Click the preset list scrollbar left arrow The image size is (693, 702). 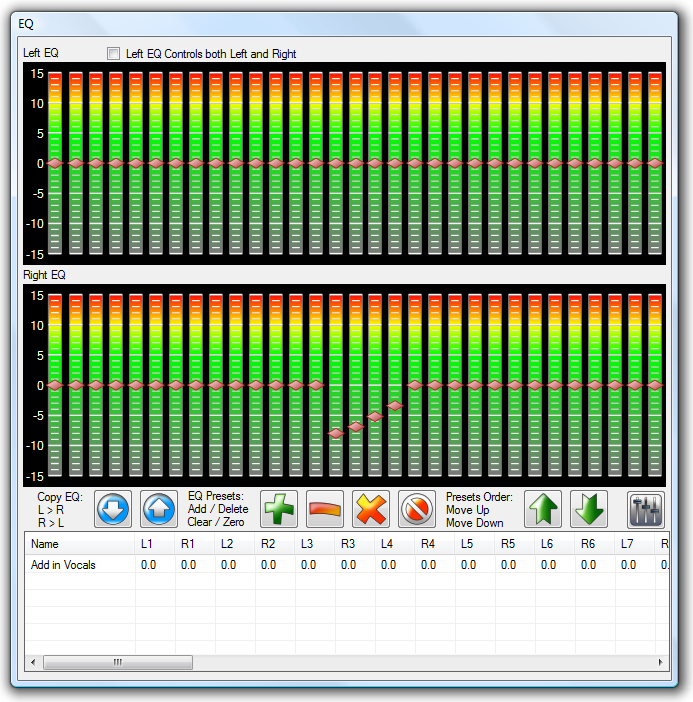click(33, 662)
